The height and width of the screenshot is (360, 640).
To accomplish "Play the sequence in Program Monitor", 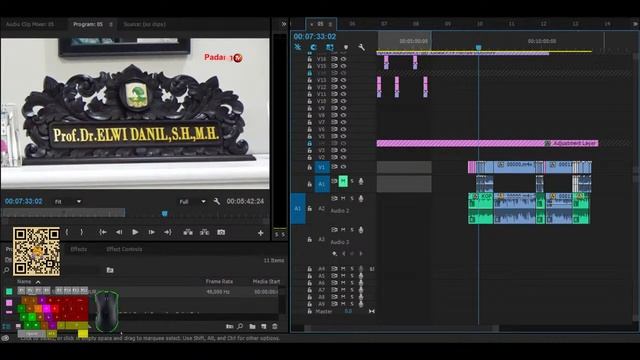I will (x=135, y=232).
